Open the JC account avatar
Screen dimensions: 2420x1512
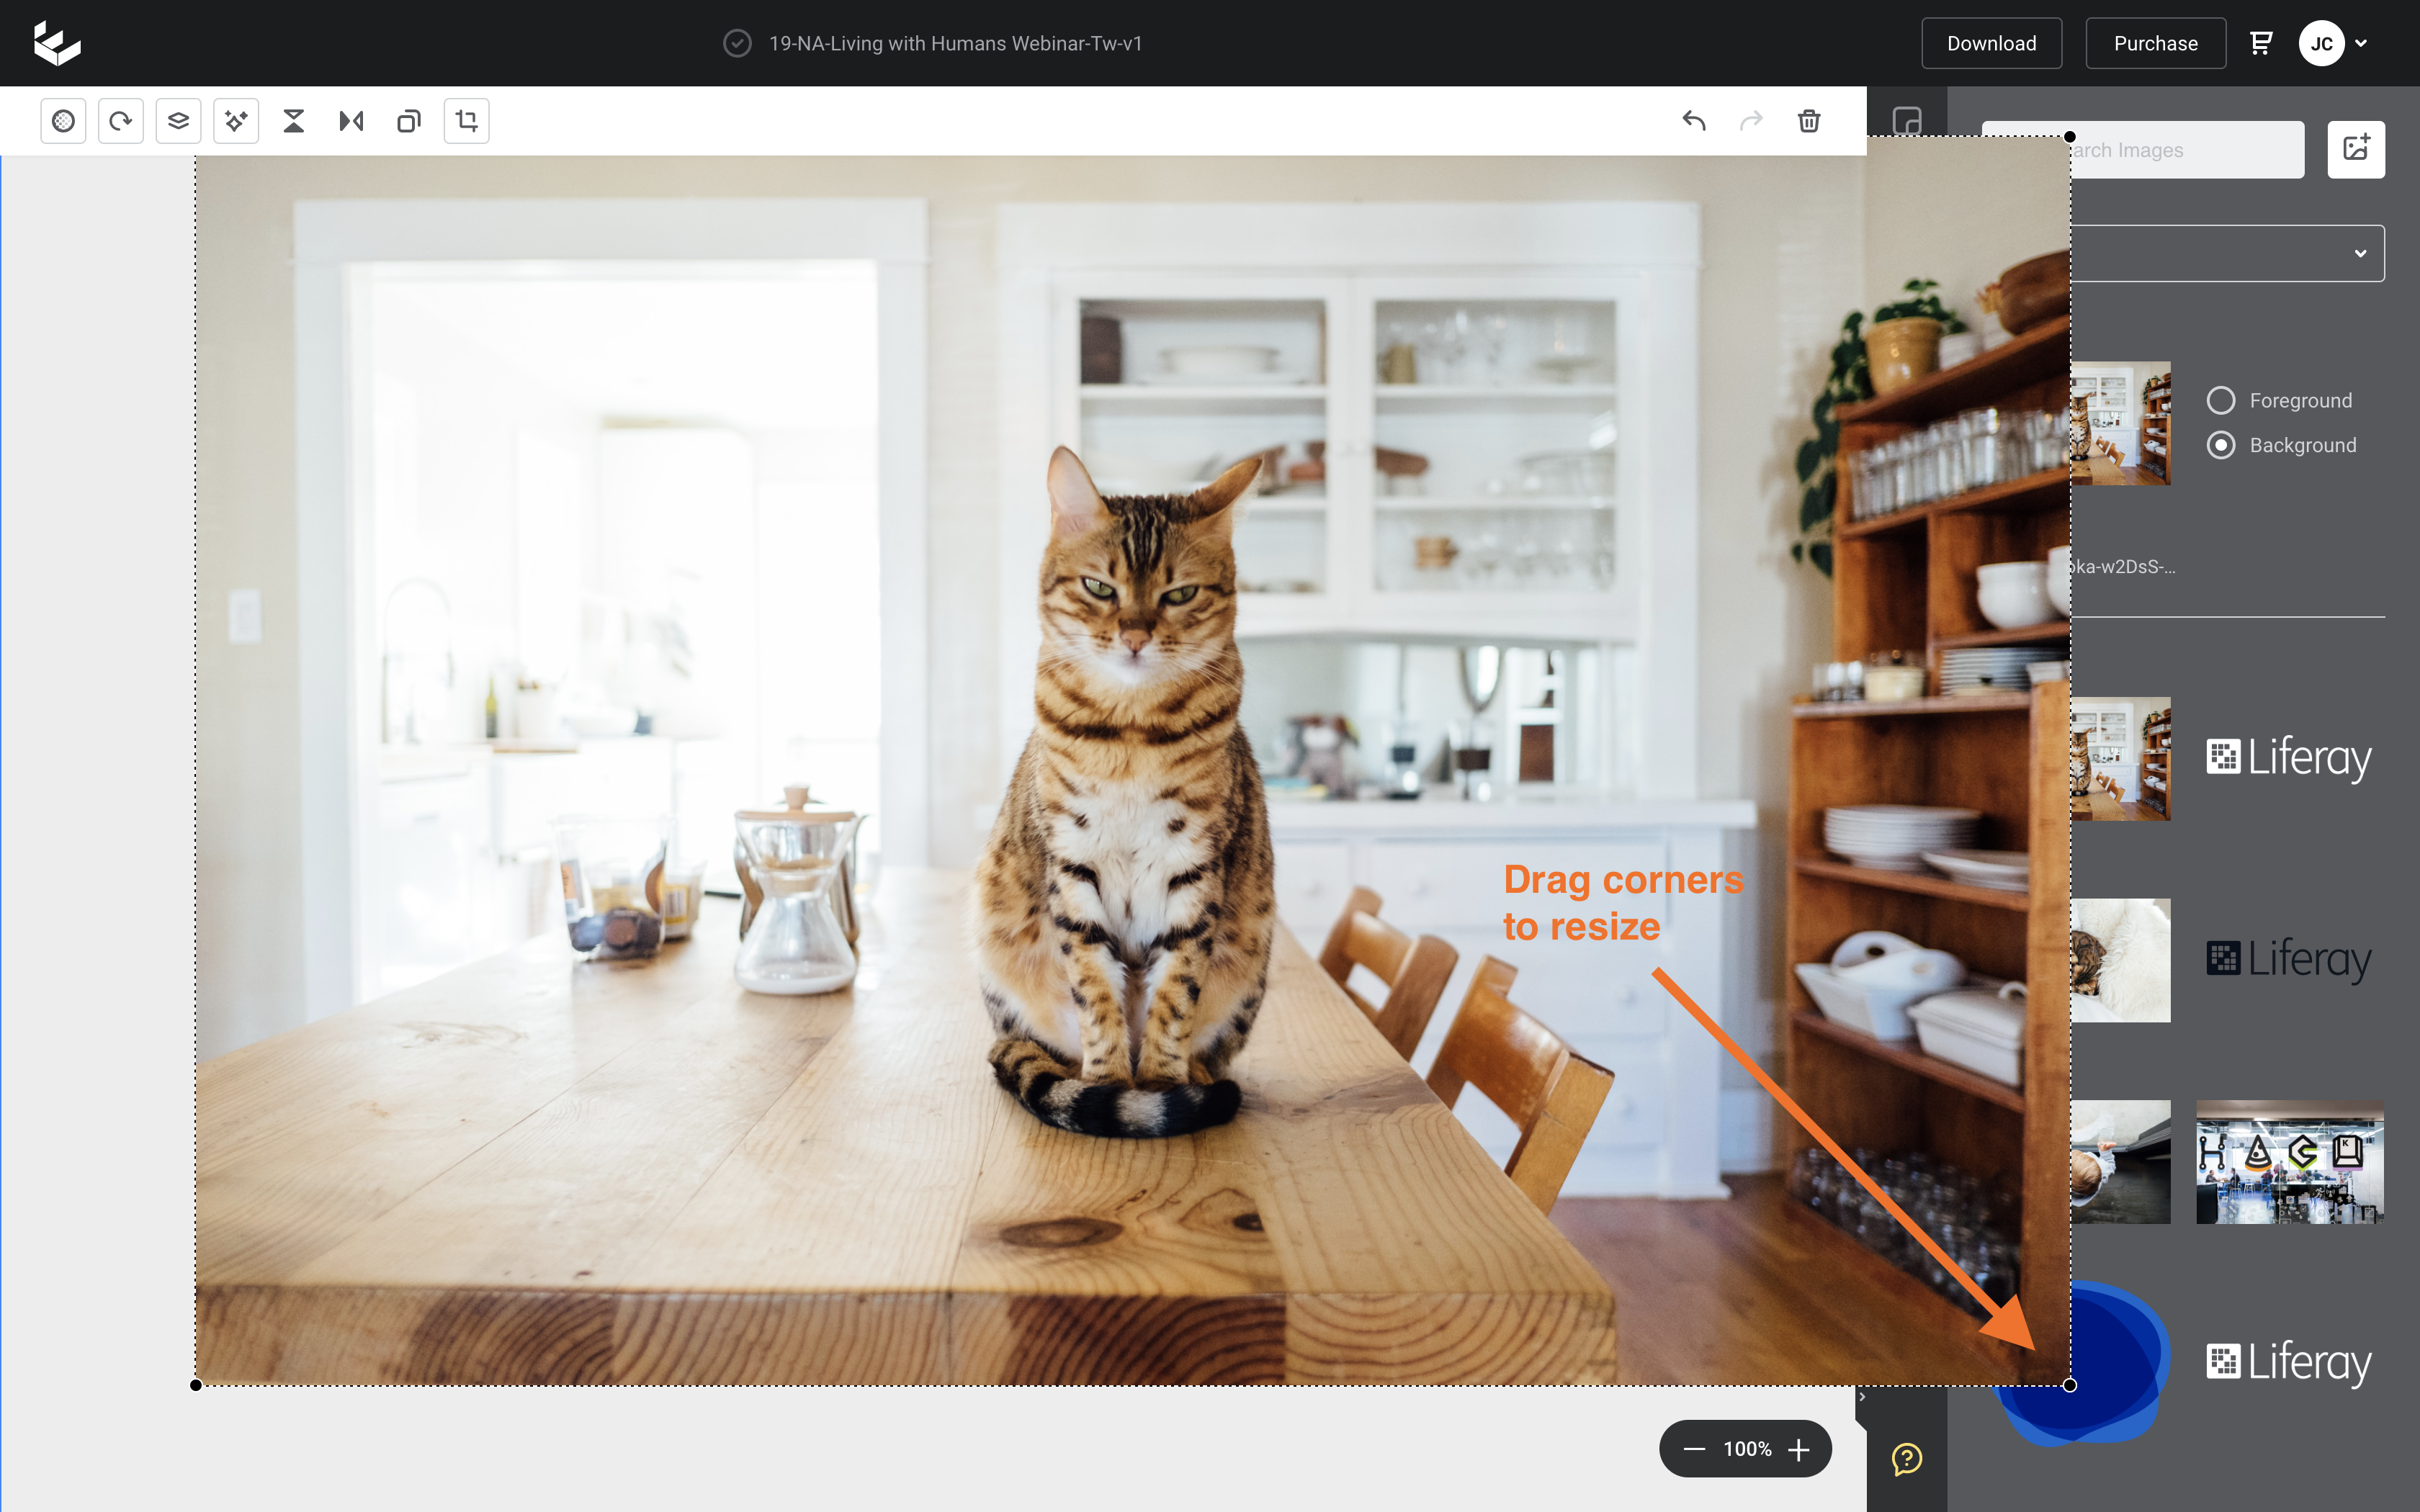[x=2321, y=43]
